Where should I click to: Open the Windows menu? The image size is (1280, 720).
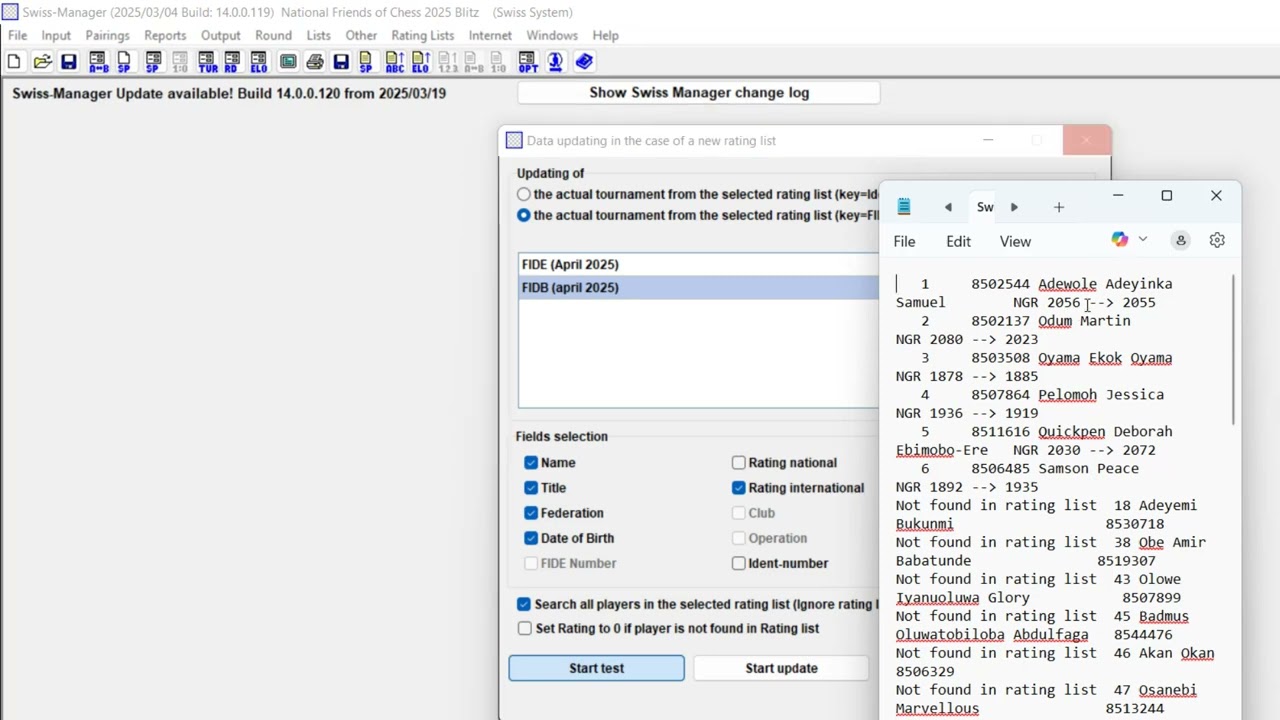tap(552, 35)
